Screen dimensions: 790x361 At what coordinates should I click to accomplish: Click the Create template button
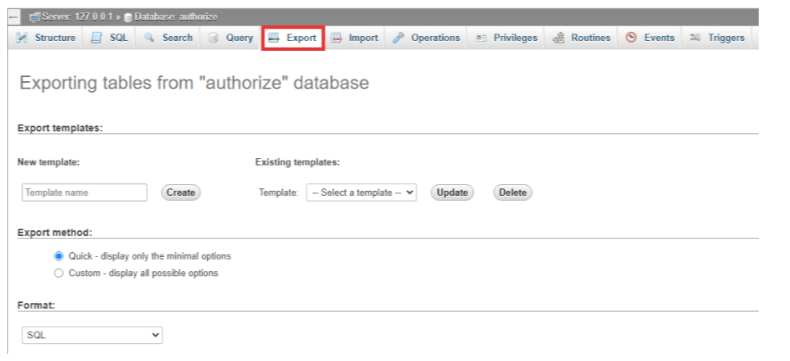[x=181, y=192]
